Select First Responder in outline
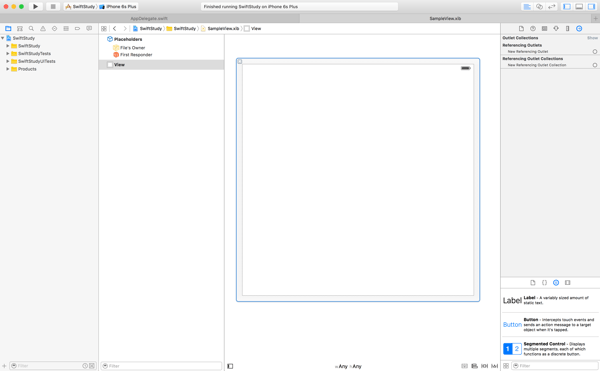The image size is (600, 371). click(x=132, y=55)
